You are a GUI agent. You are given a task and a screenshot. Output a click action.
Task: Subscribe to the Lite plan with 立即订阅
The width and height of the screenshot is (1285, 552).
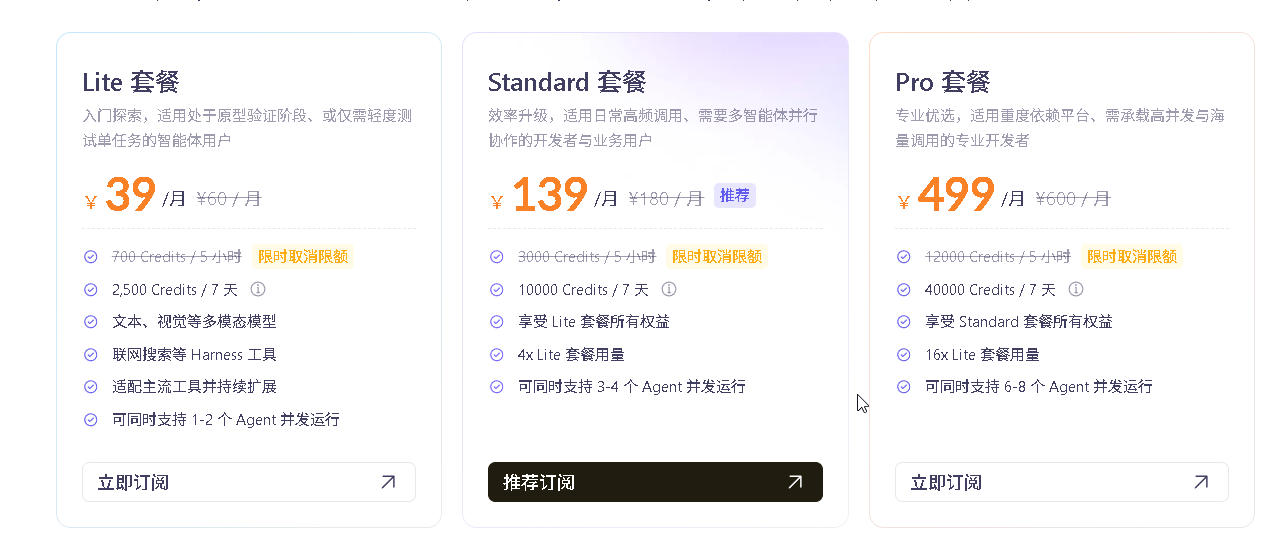(x=249, y=482)
